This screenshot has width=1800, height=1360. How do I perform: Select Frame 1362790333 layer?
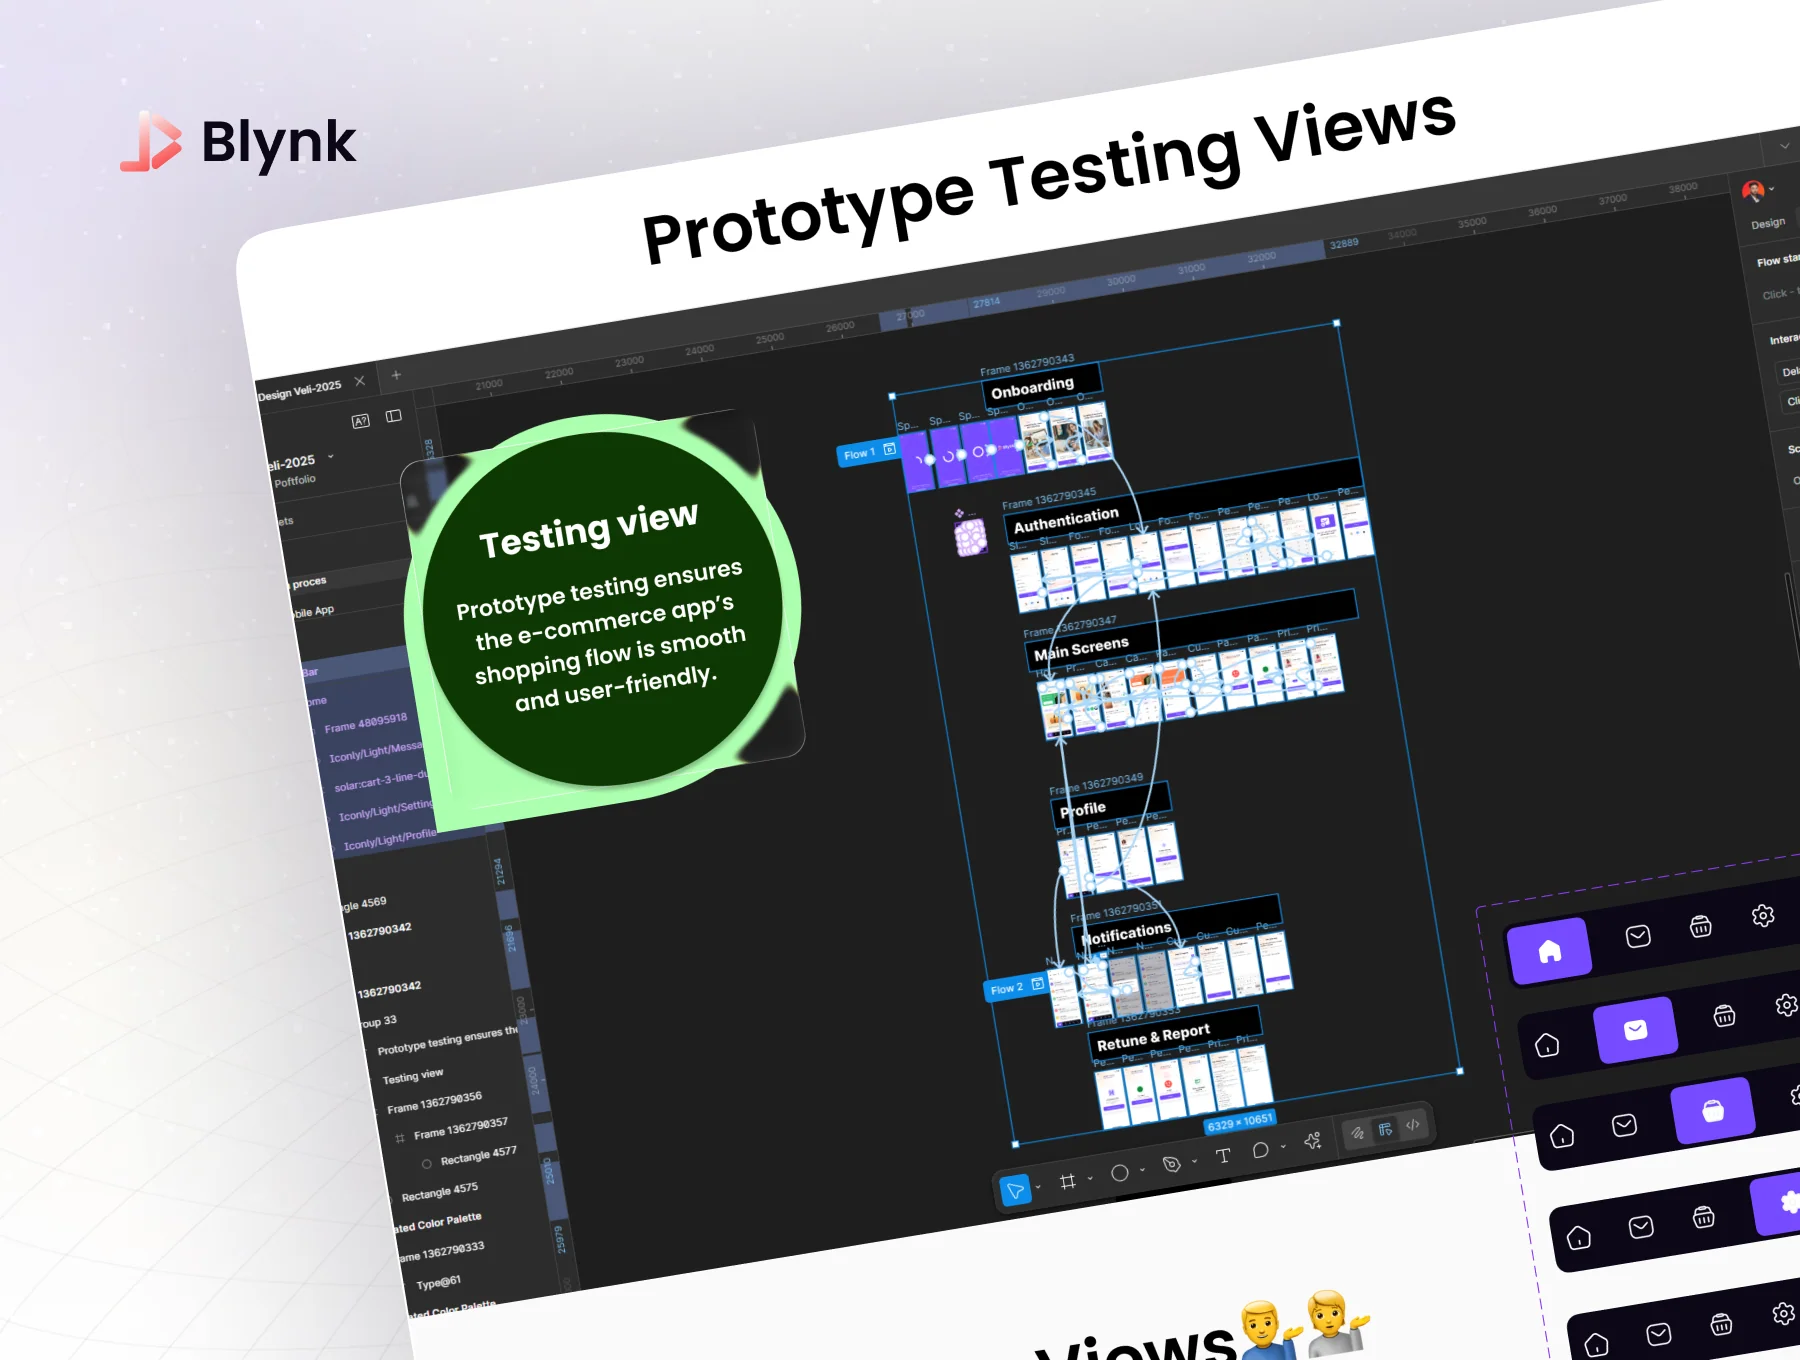pyautogui.click(x=441, y=1253)
